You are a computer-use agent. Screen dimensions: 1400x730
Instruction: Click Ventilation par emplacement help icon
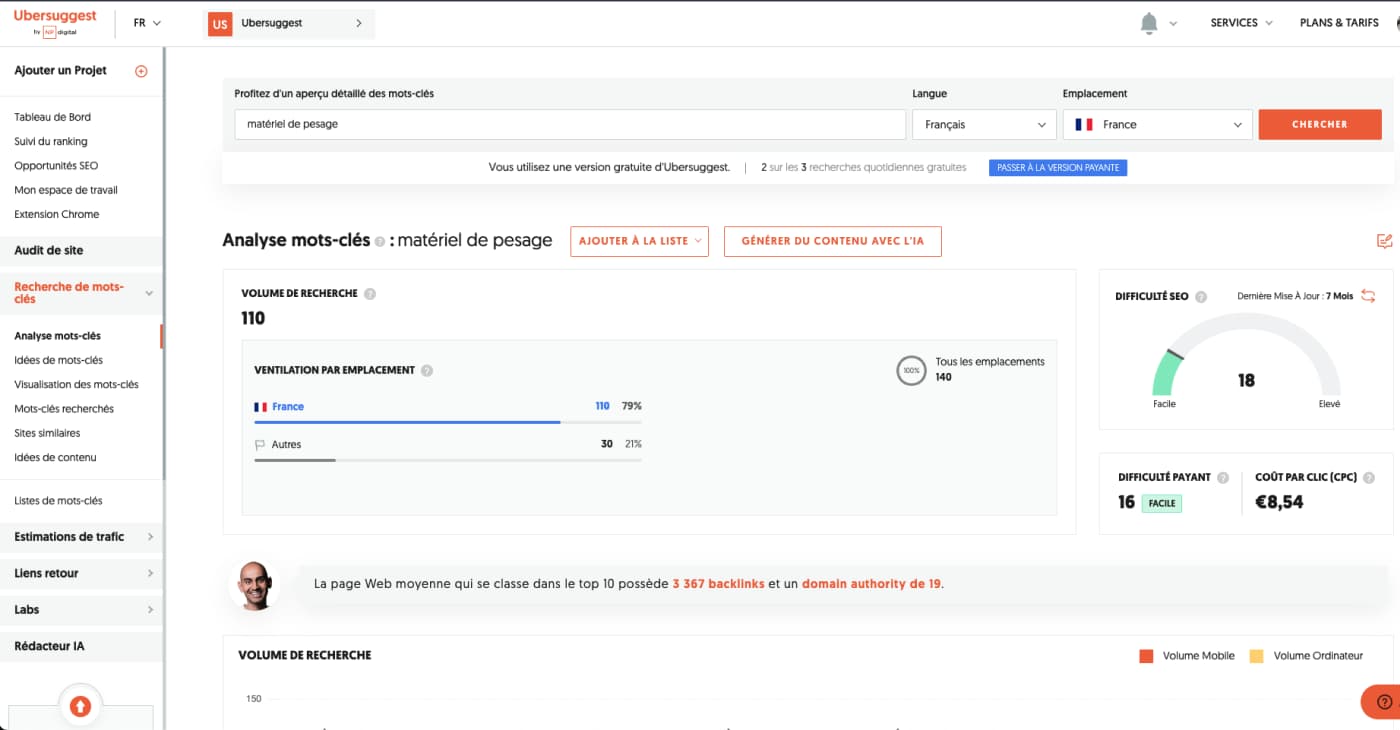[x=427, y=370]
